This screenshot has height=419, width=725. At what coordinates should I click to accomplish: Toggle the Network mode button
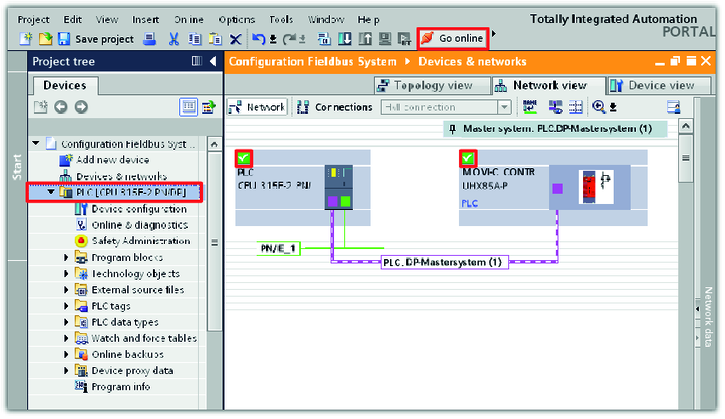tap(258, 107)
